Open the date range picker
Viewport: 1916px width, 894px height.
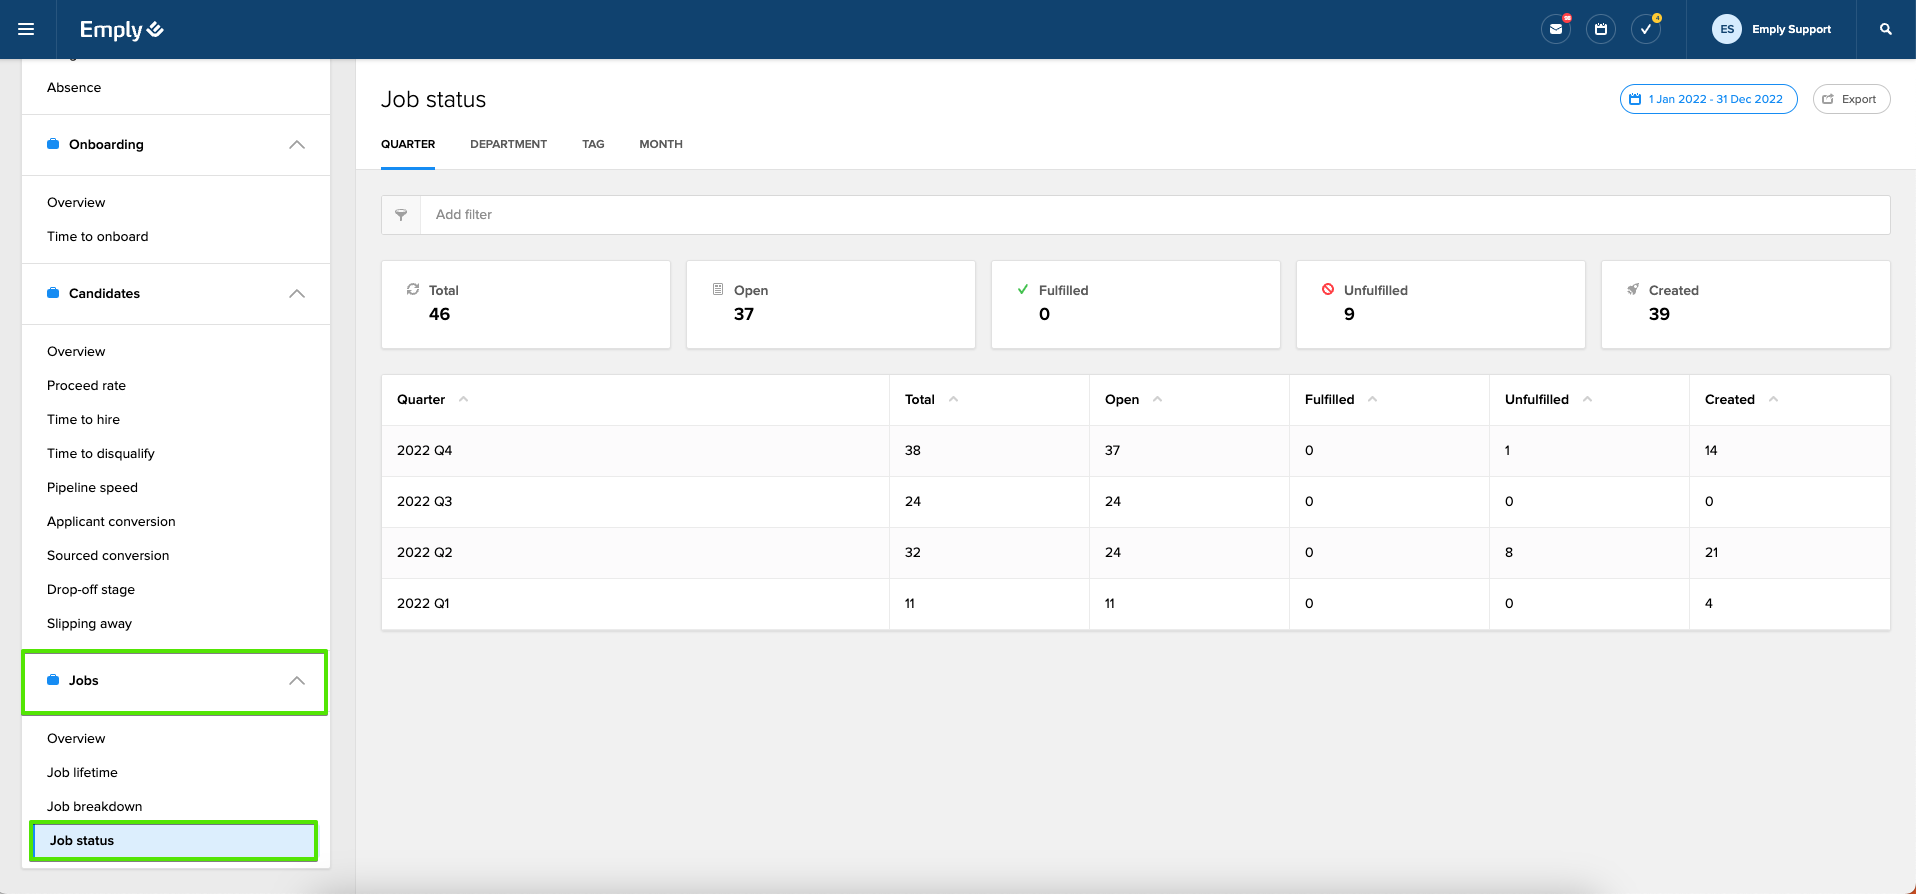click(x=1708, y=99)
